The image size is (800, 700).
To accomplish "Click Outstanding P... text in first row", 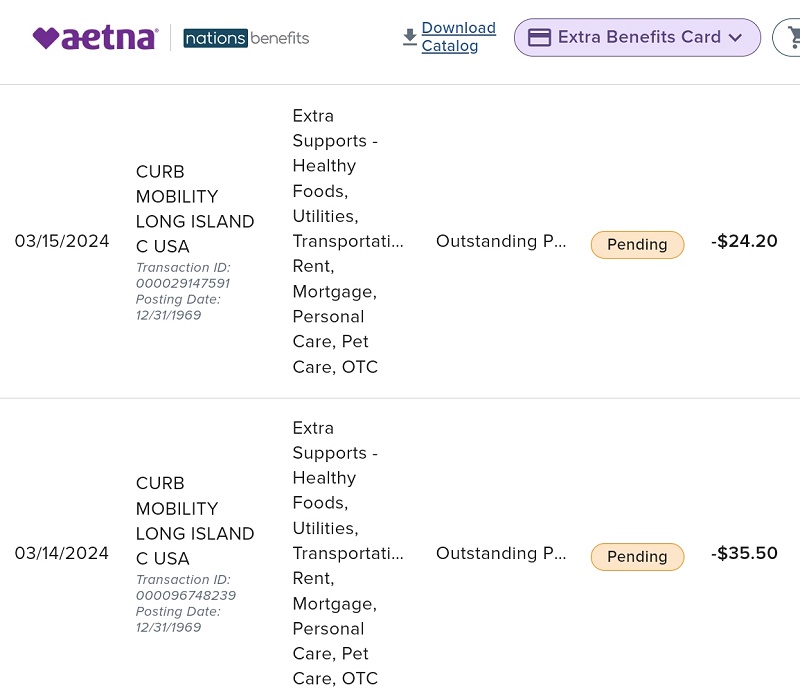I will (x=501, y=241).
